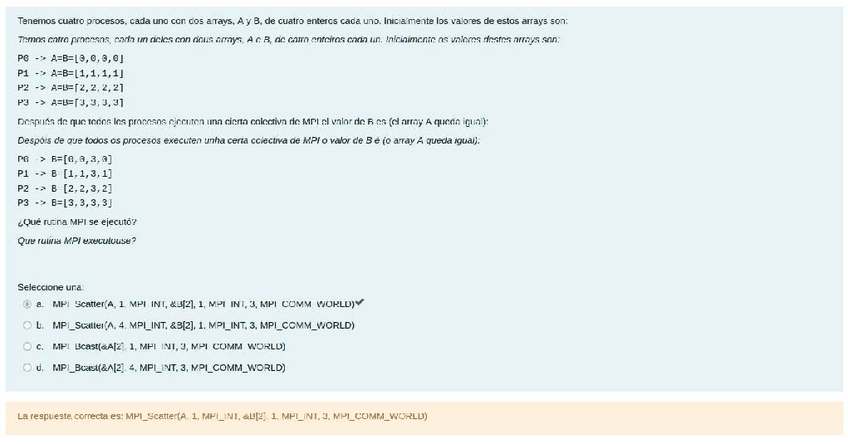Image resolution: width=848 pixels, height=444 pixels.
Task: Click the italic text 'Que rutina MPI executouse?'
Action: click(77, 241)
